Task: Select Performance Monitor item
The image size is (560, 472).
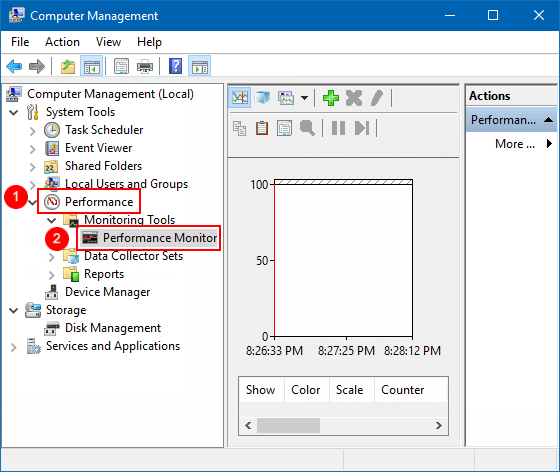Action: [160, 238]
